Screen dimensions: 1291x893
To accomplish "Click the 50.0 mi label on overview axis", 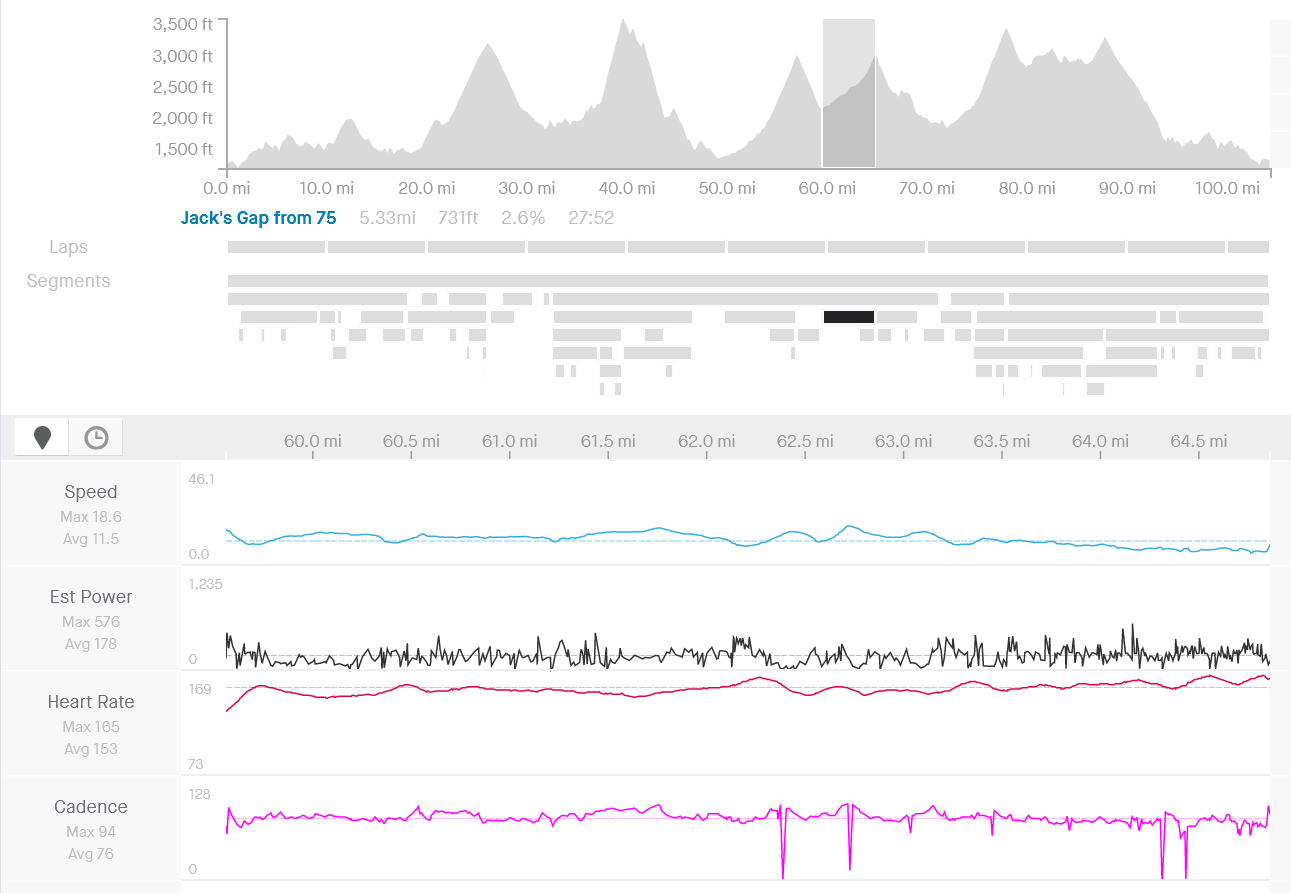I will 727,188.
